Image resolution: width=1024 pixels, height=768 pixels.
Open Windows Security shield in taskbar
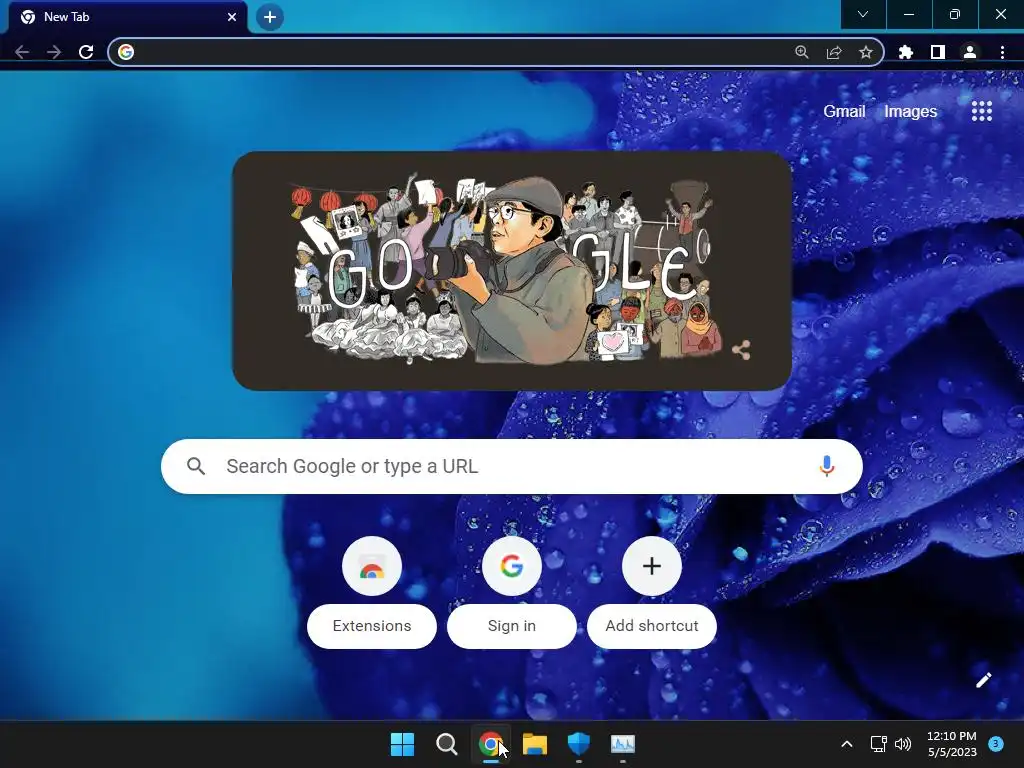pyautogui.click(x=579, y=744)
